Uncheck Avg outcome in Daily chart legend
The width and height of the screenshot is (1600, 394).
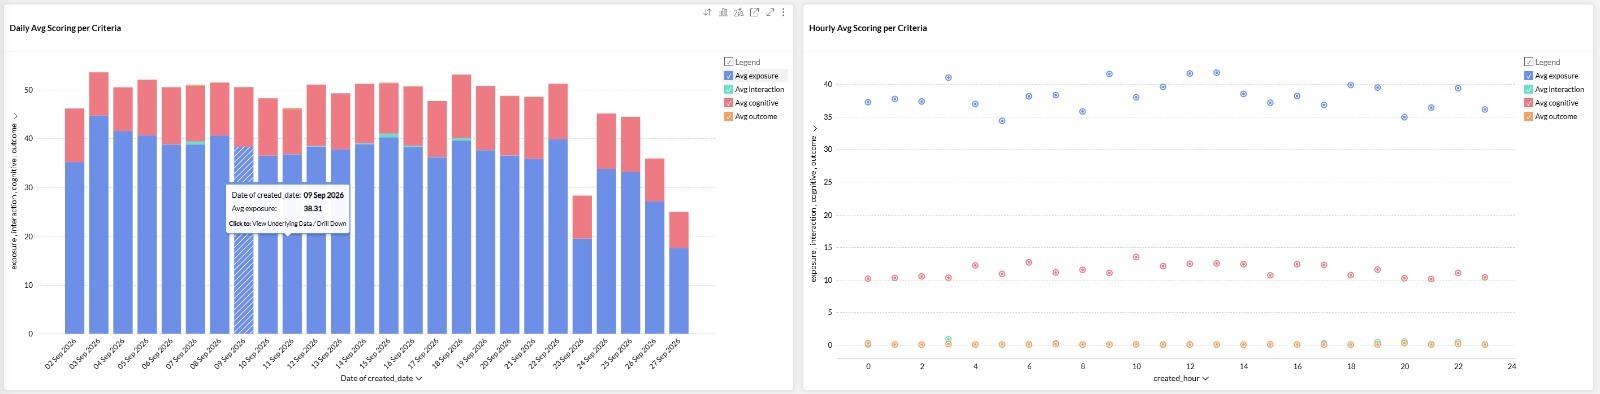point(729,116)
